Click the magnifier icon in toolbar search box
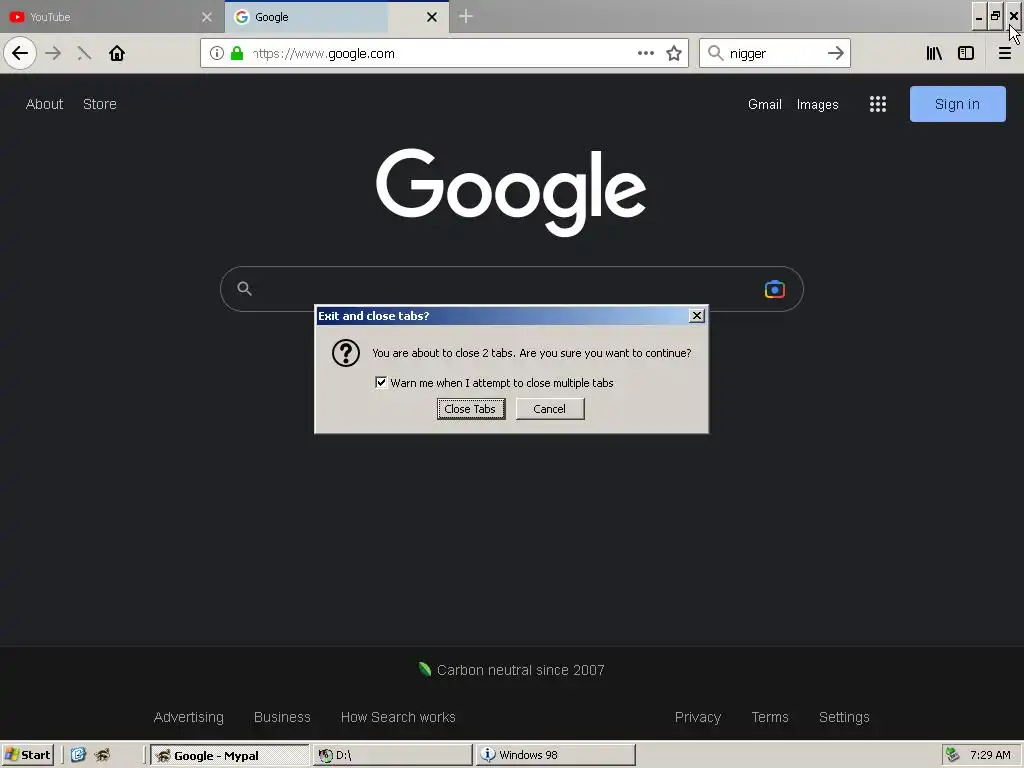This screenshot has height=768, width=1024. (716, 53)
